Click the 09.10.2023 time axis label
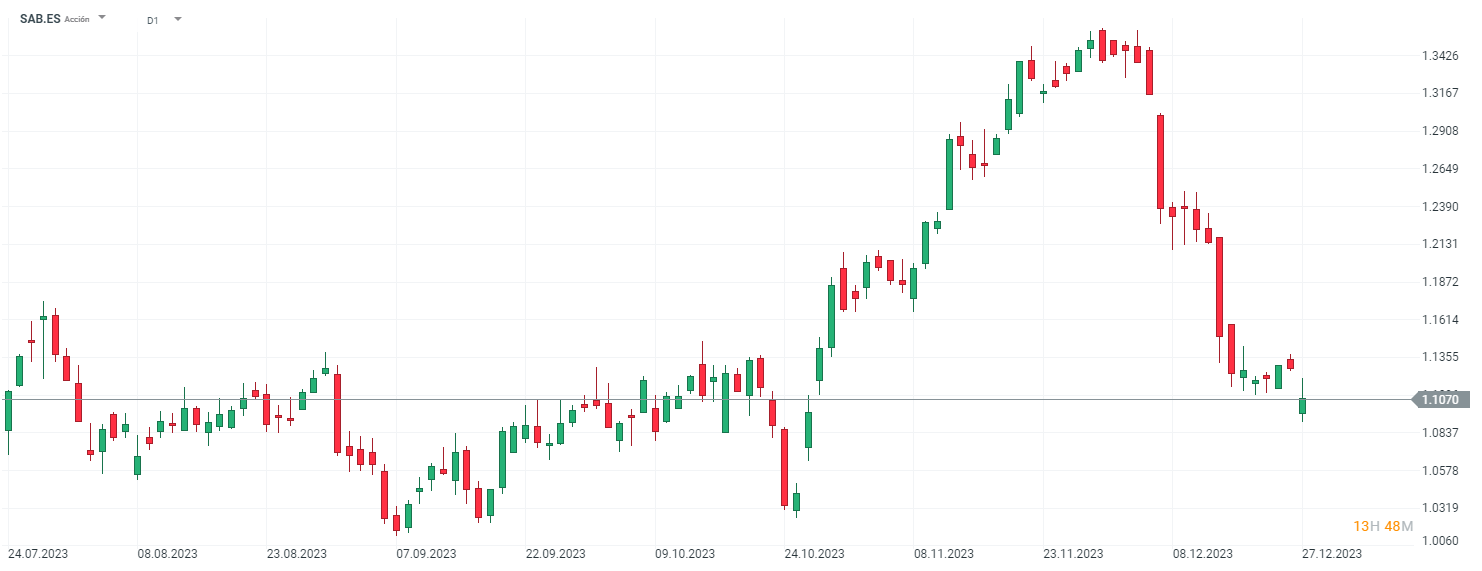Image resolution: width=1482 pixels, height=571 pixels. [x=685, y=554]
